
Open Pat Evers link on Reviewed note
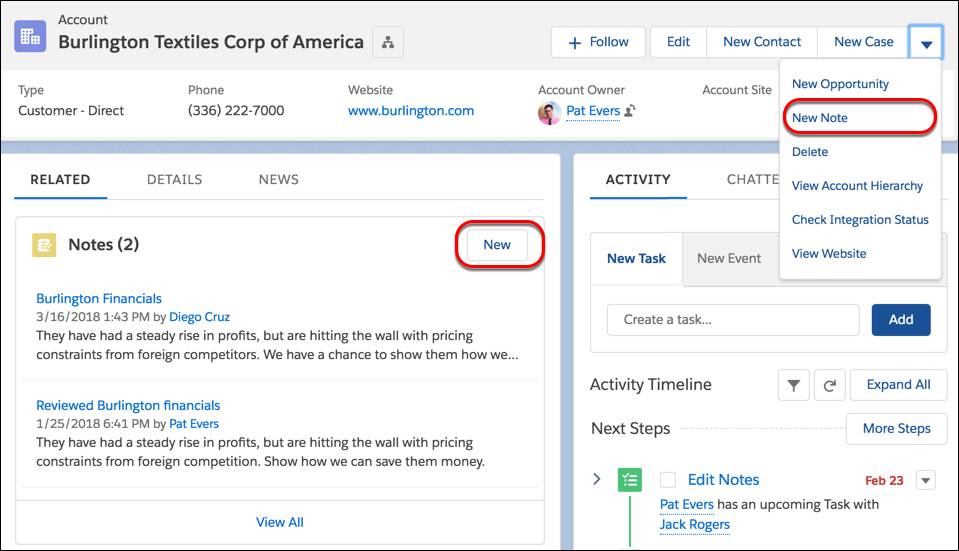pyautogui.click(x=194, y=424)
